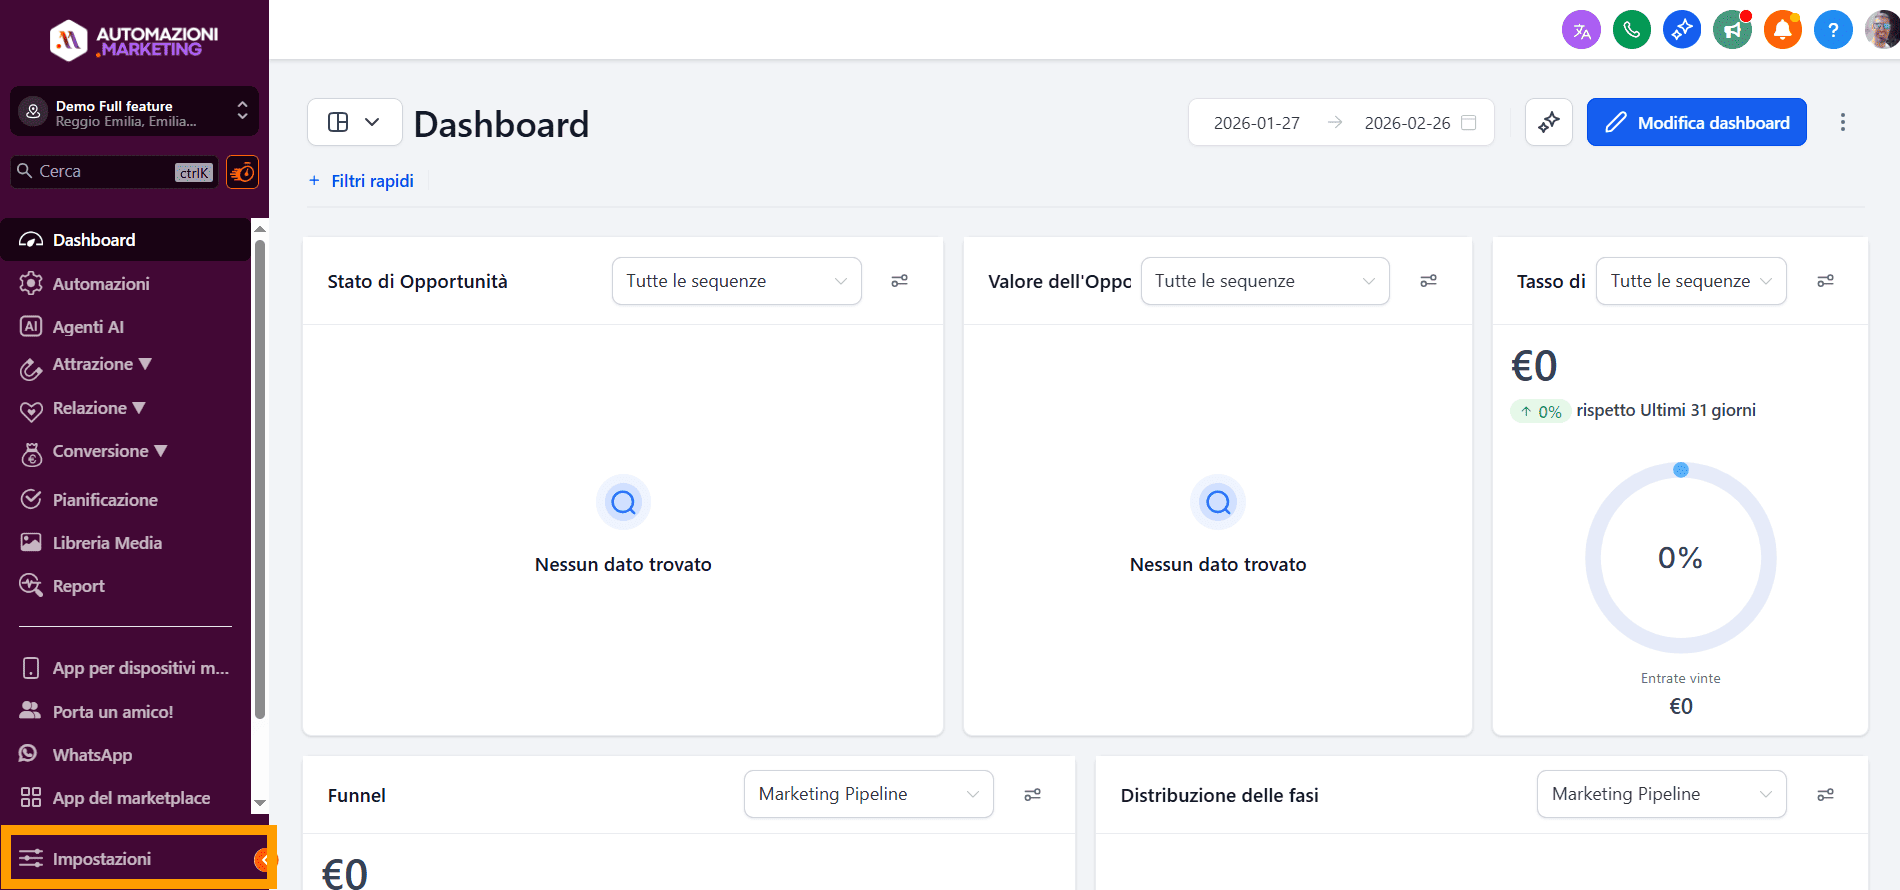1900x890 pixels.
Task: Click the orange quick actions icon beside search
Action: (242, 172)
